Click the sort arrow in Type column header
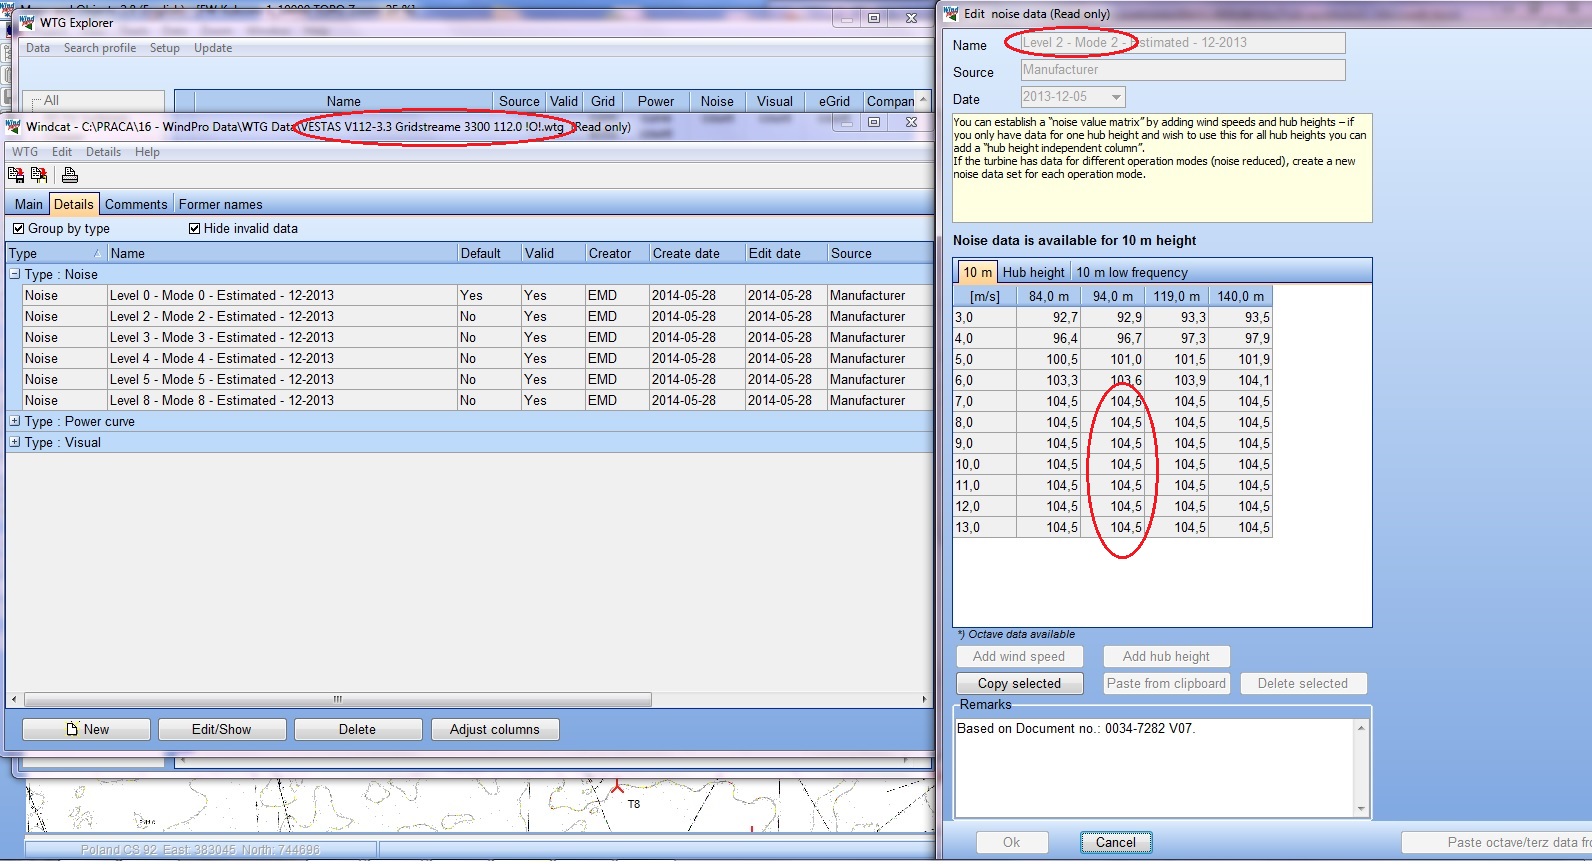Screen dimensions: 1592x866 tap(97, 254)
